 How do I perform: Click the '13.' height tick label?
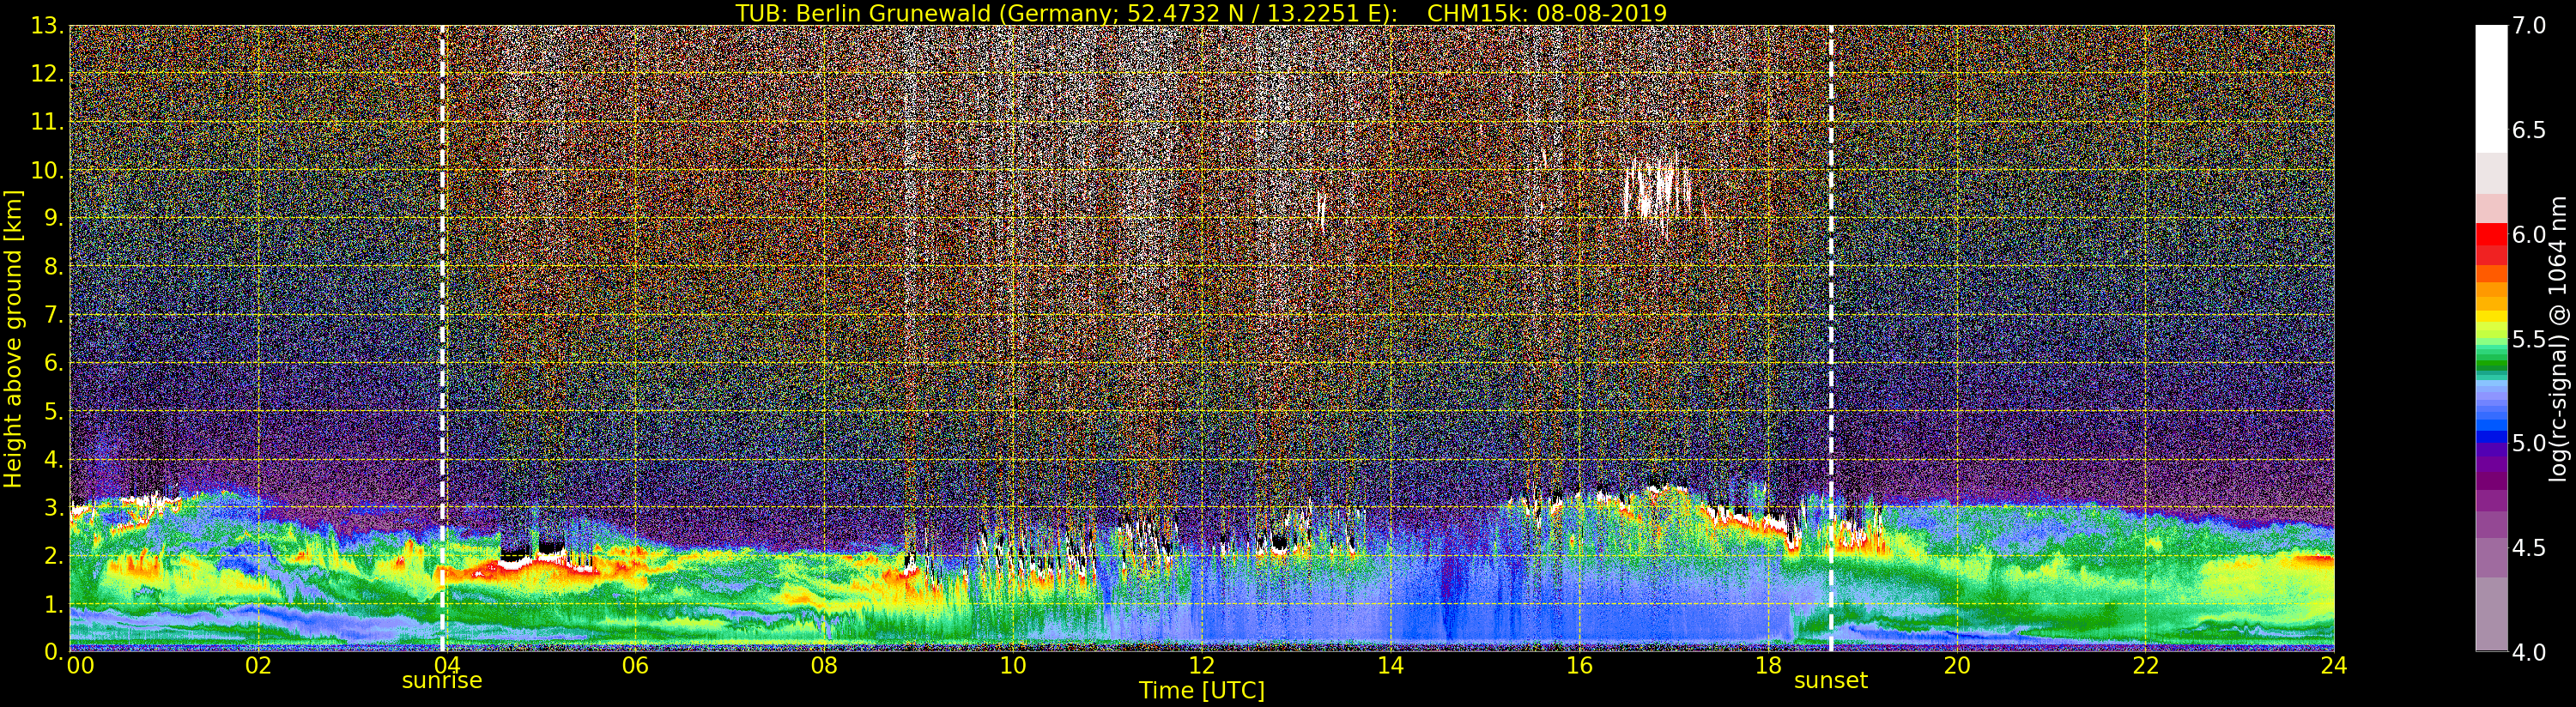pos(47,26)
